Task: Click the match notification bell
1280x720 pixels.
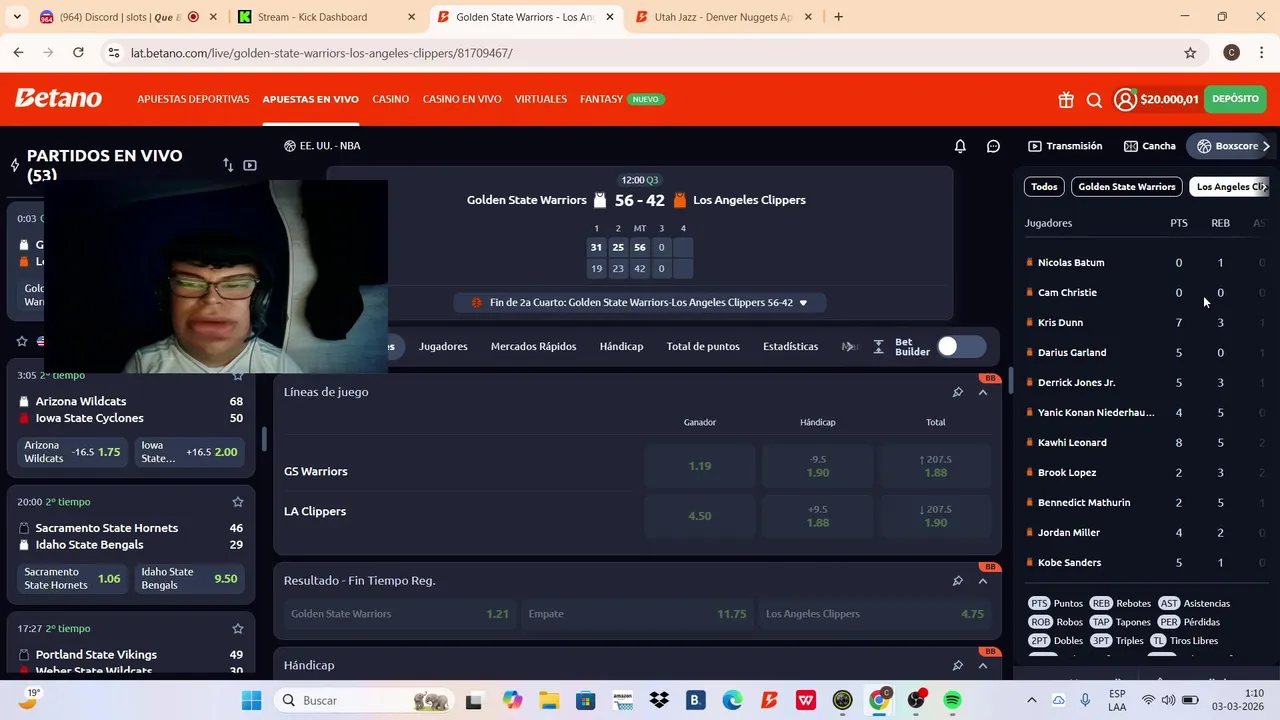Action: 960,146
